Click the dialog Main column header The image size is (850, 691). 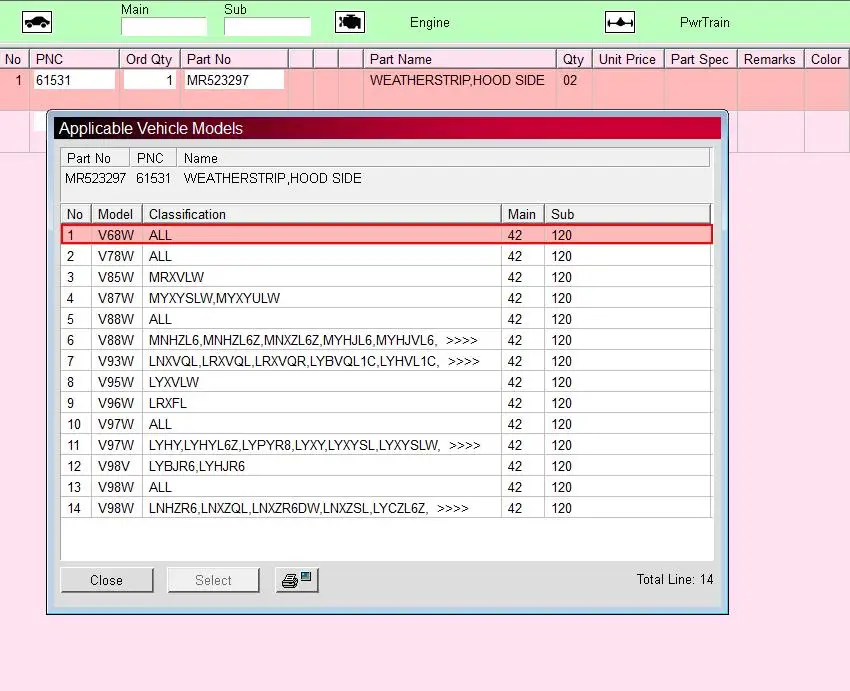point(523,214)
